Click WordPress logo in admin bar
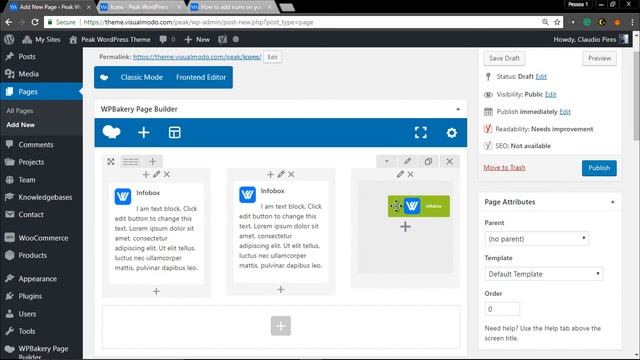Viewport: 640px width, 360px height. (9, 40)
